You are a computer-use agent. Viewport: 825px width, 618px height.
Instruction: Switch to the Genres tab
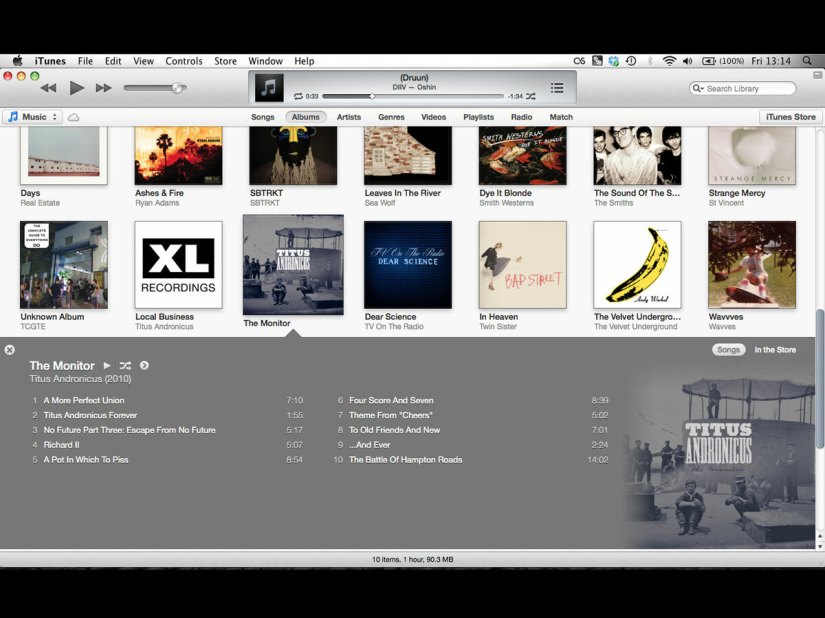[x=391, y=117]
